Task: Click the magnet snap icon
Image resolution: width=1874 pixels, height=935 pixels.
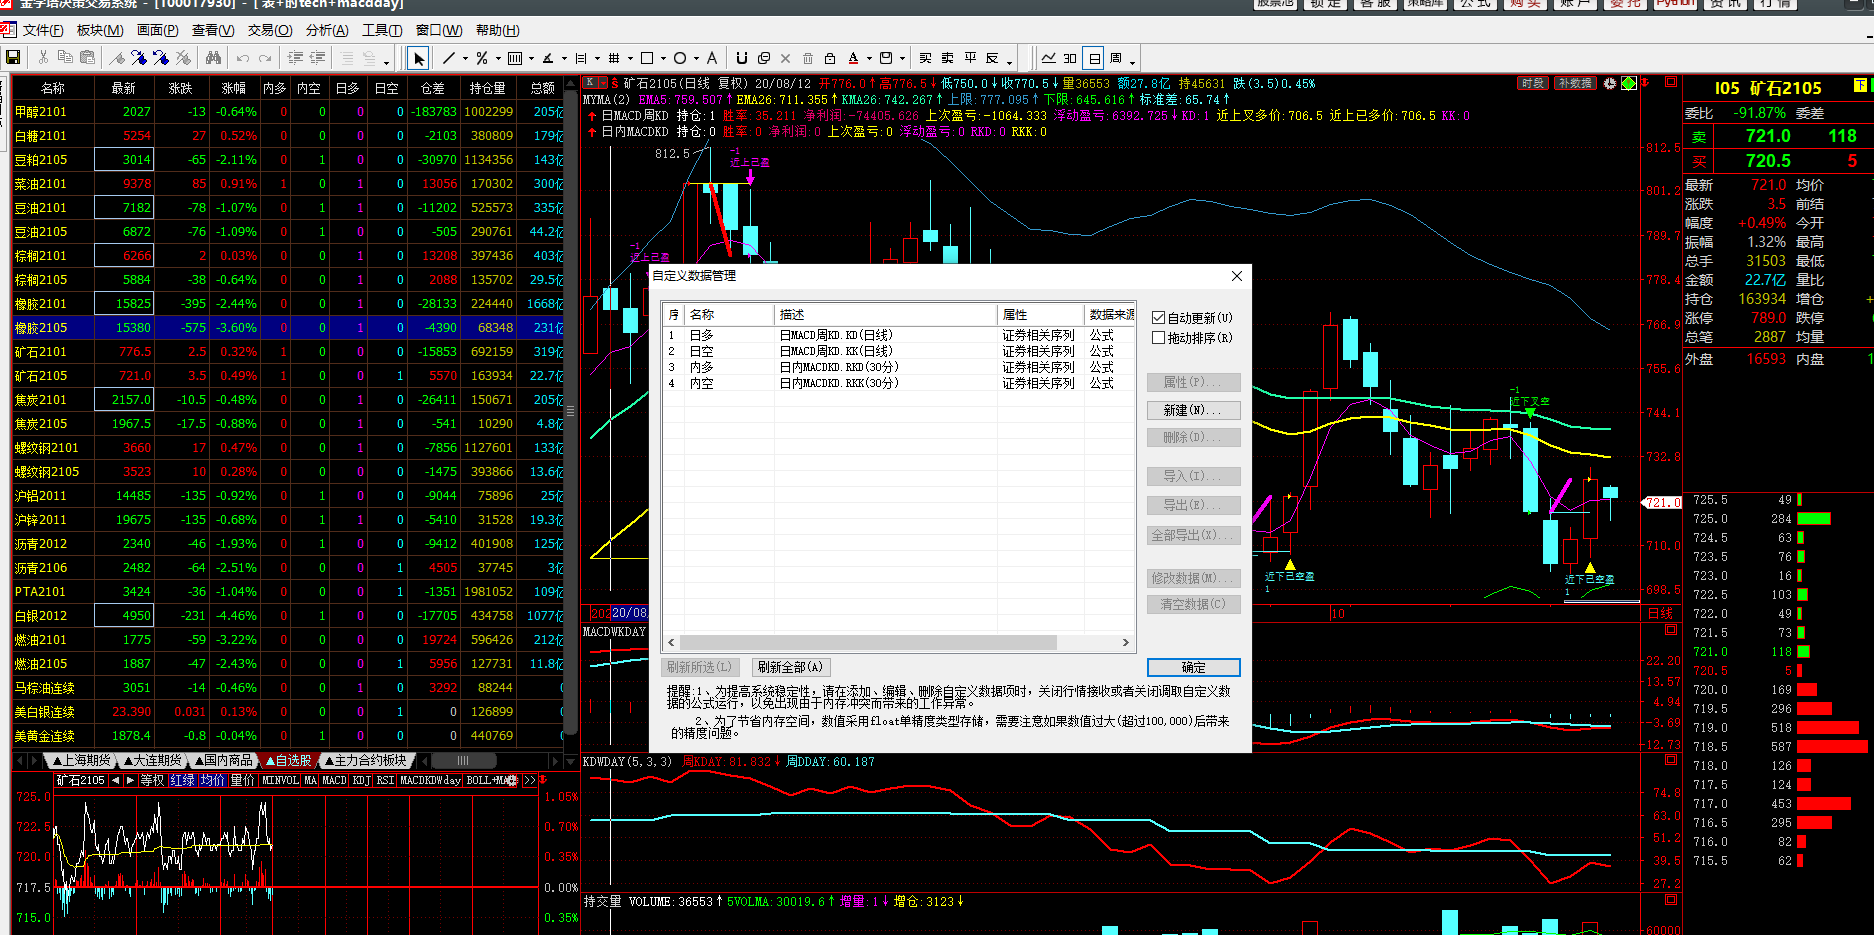Action: (x=741, y=58)
